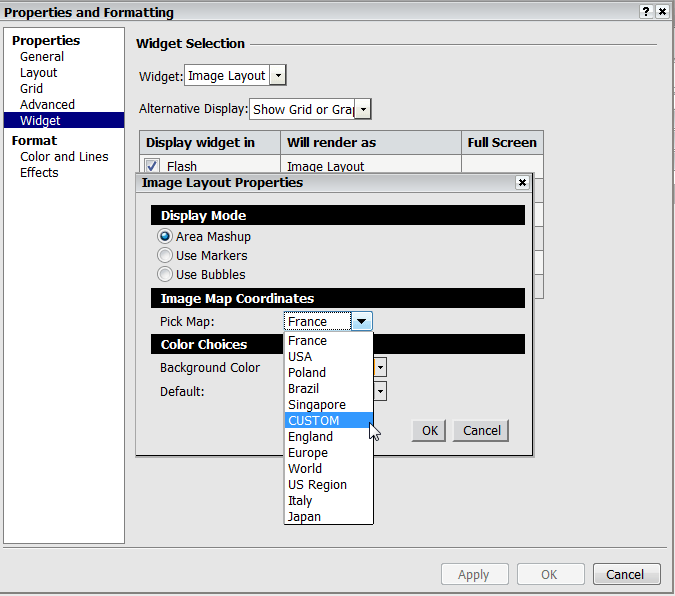Click OK in Image Layout Properties
Viewport: 675px width, 596px height.
[x=429, y=431]
